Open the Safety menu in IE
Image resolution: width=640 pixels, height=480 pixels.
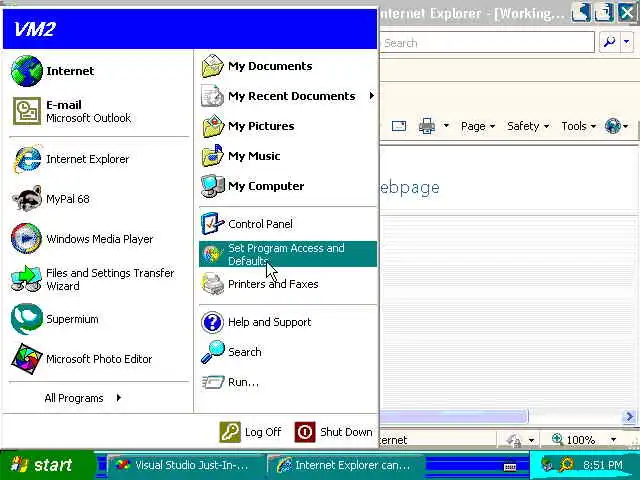point(528,126)
